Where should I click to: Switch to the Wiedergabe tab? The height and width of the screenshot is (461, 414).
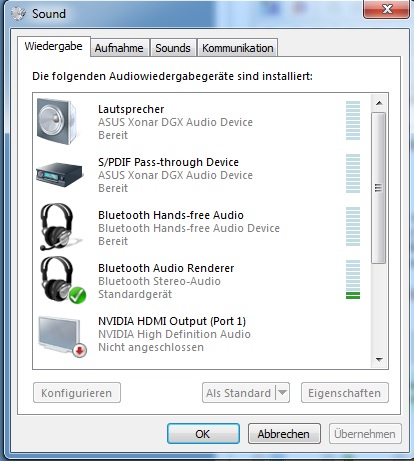click(53, 46)
